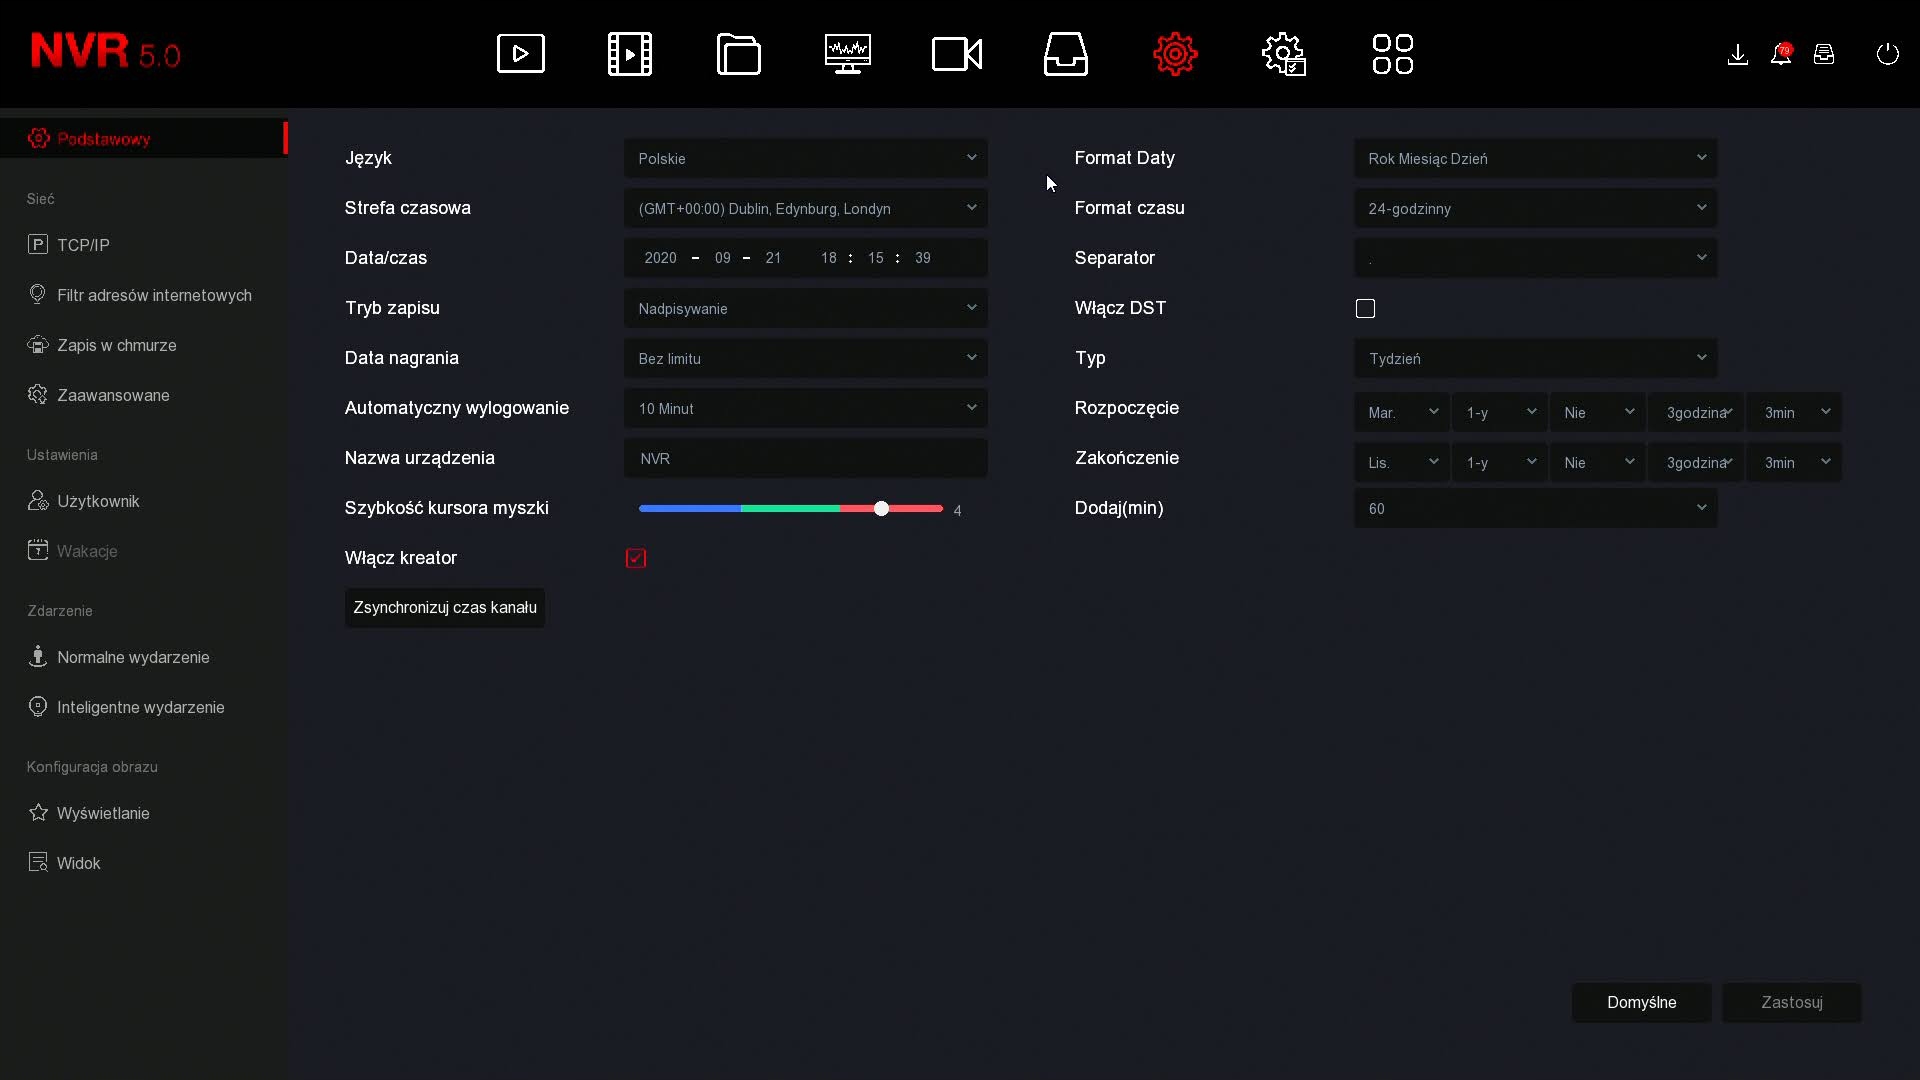The image size is (1920, 1080).
Task: Click the power/shutdown icon
Action: (x=1888, y=55)
